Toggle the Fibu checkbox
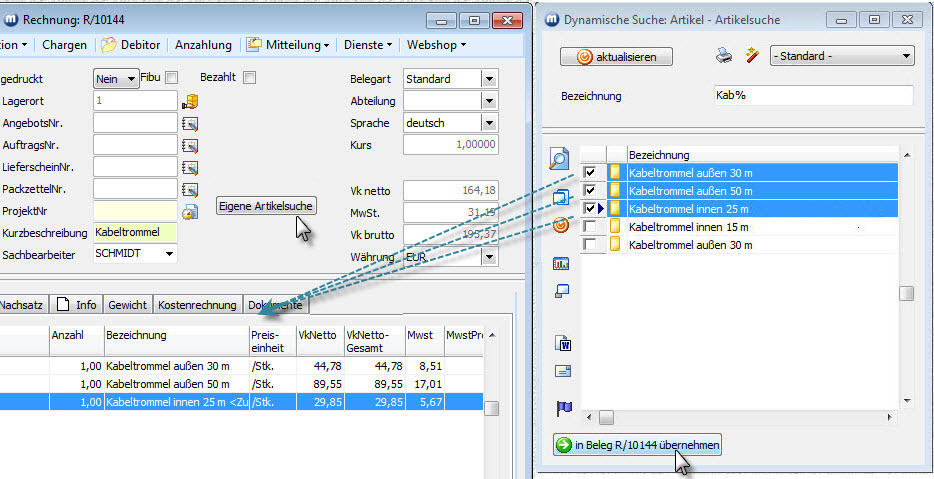Screen dimensions: 934x479 172,78
